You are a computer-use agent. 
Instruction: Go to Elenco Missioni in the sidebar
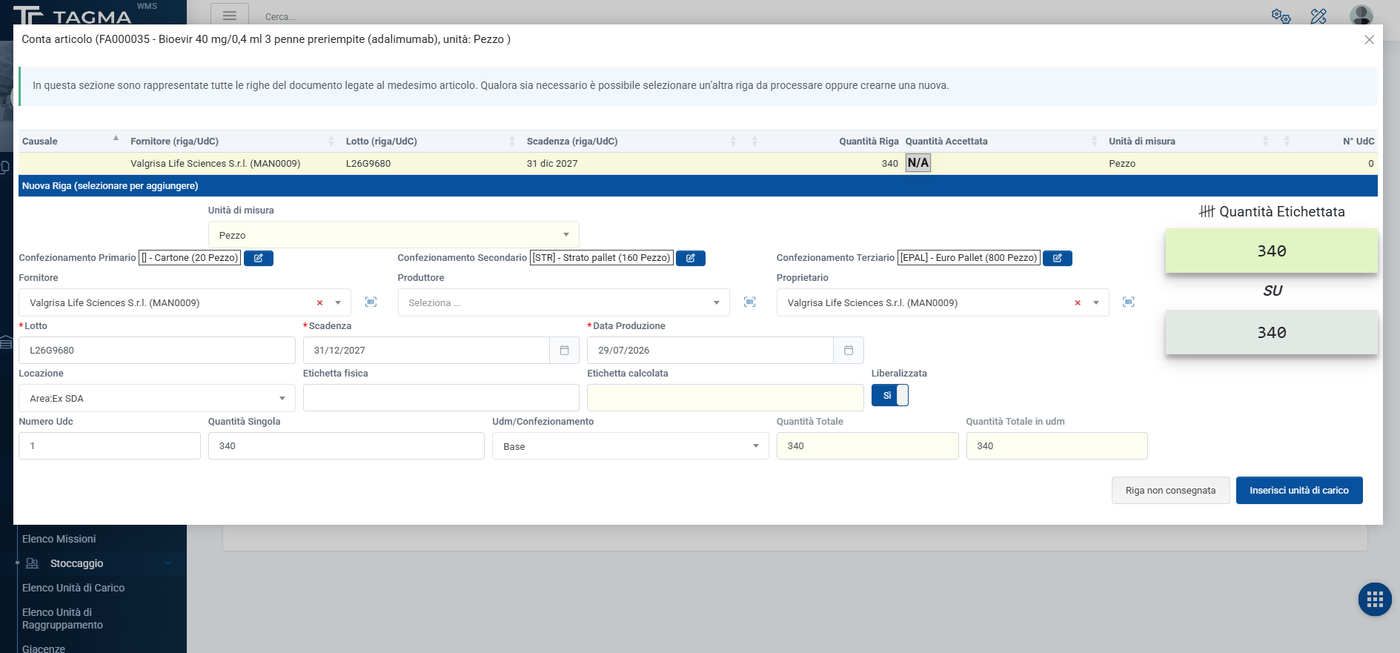tap(59, 539)
